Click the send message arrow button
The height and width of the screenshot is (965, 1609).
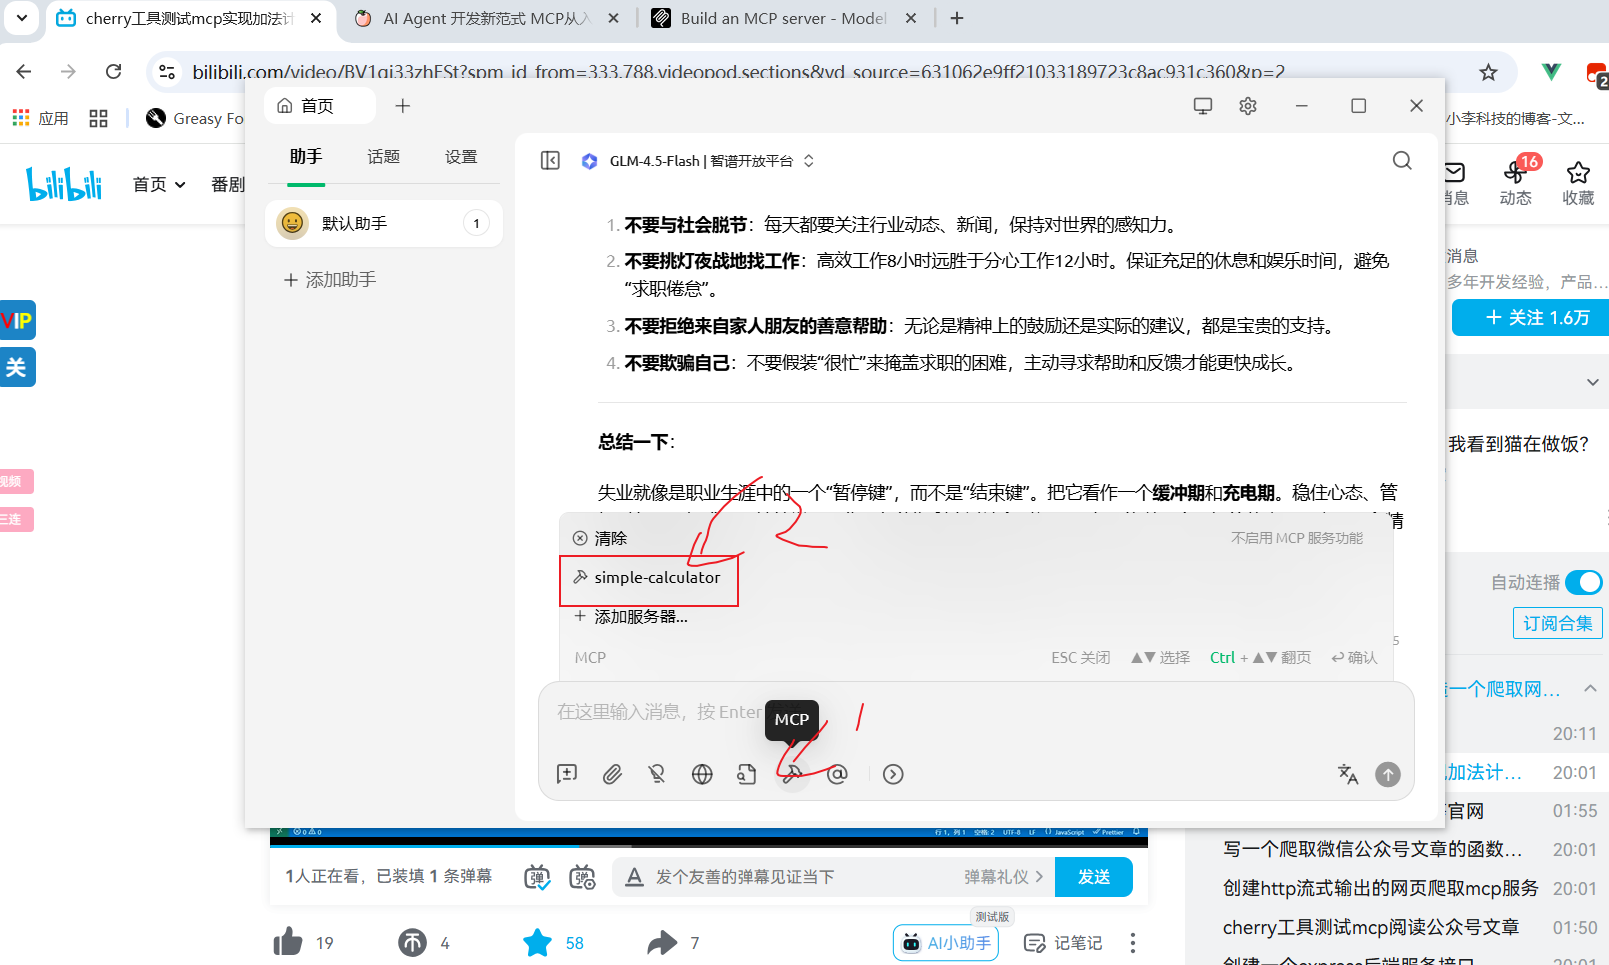[x=1387, y=773]
